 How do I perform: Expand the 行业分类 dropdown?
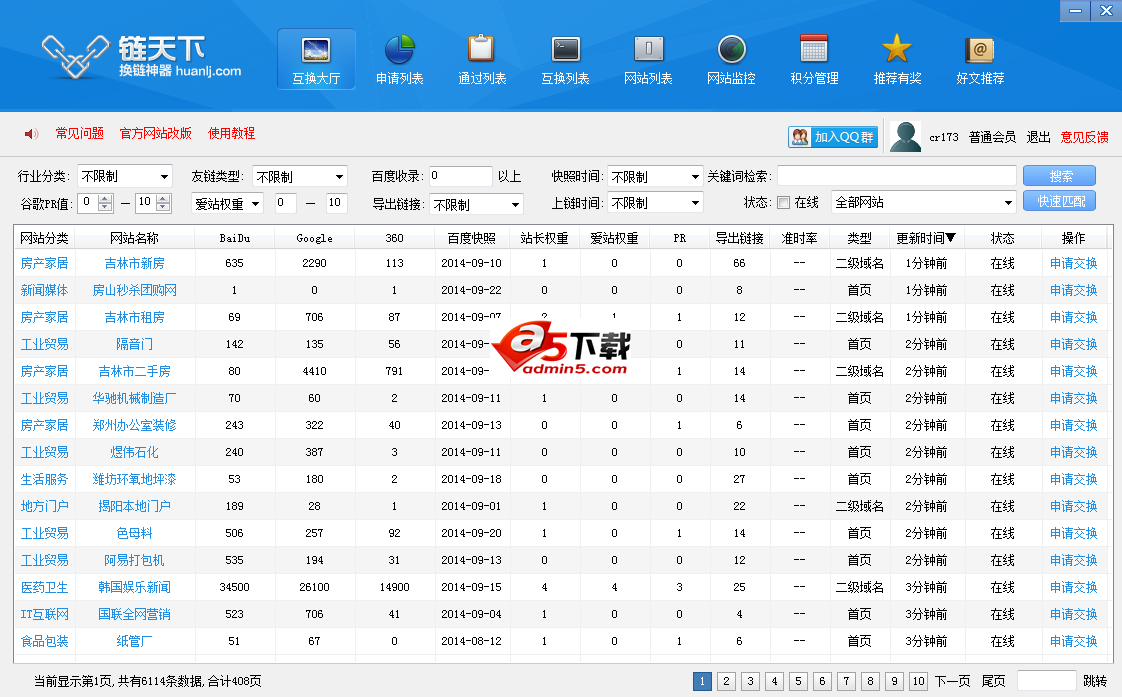(x=124, y=177)
